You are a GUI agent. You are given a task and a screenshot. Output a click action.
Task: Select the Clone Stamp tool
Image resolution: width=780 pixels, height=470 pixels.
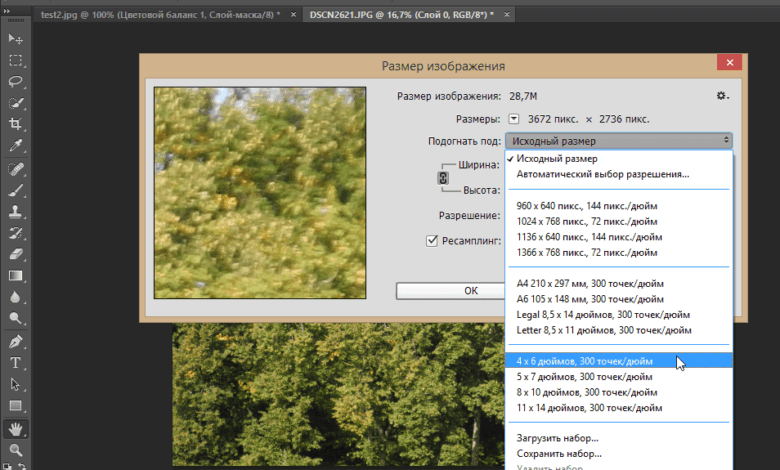(x=16, y=211)
